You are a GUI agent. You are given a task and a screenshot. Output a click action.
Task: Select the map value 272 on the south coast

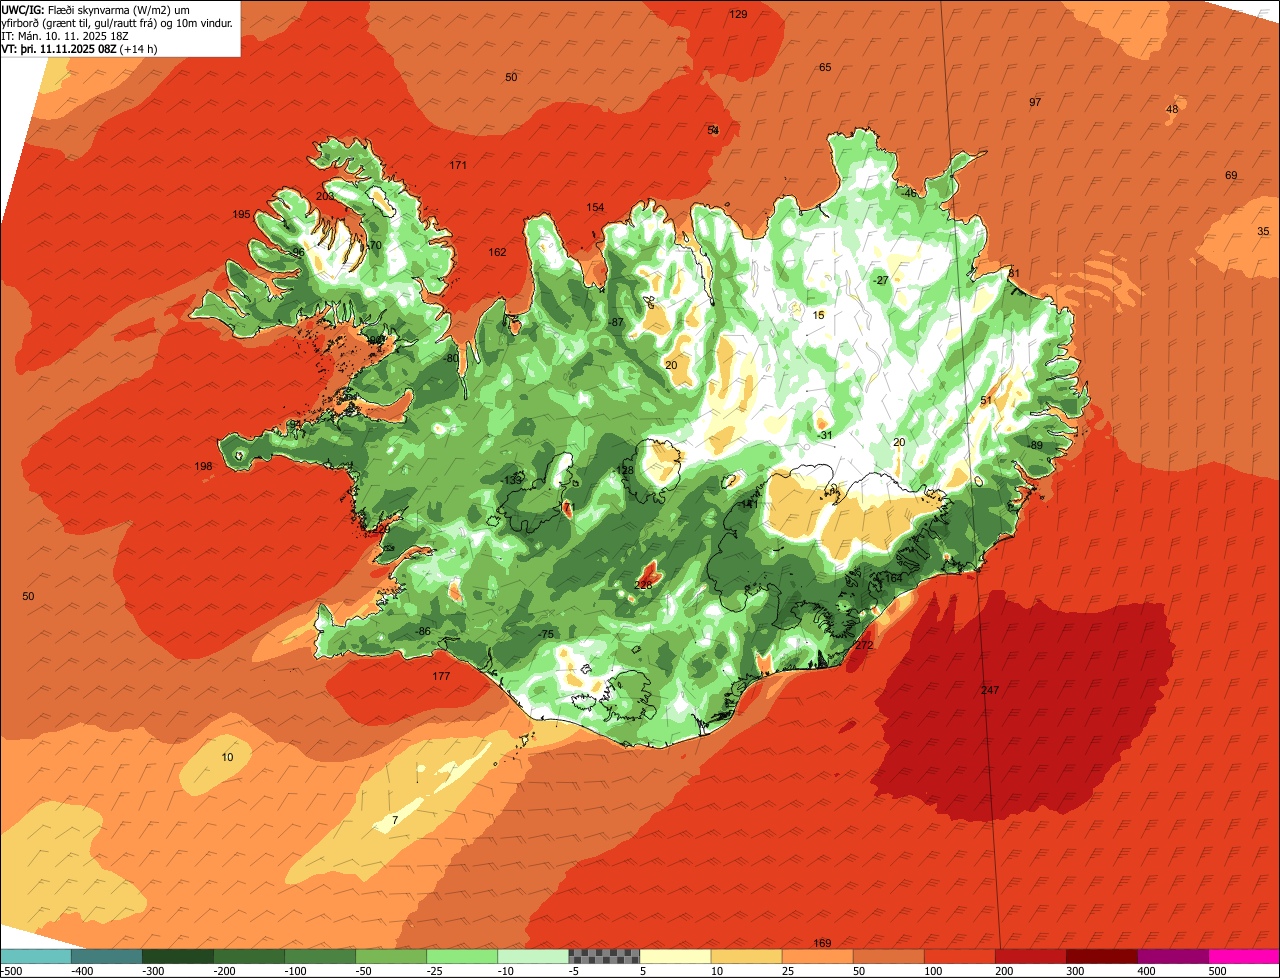tap(864, 645)
